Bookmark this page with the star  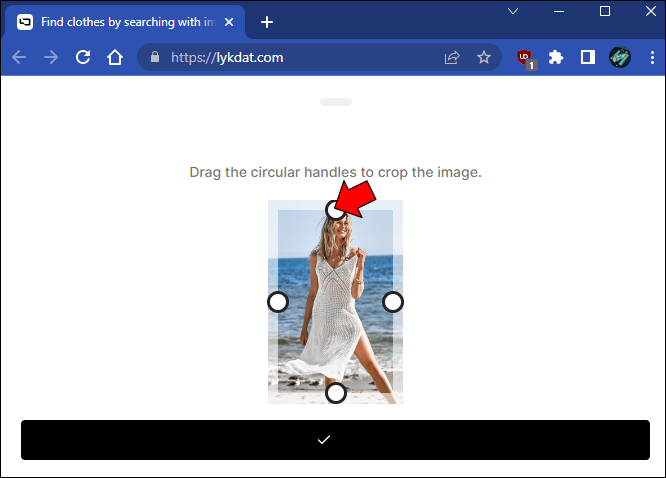483,57
